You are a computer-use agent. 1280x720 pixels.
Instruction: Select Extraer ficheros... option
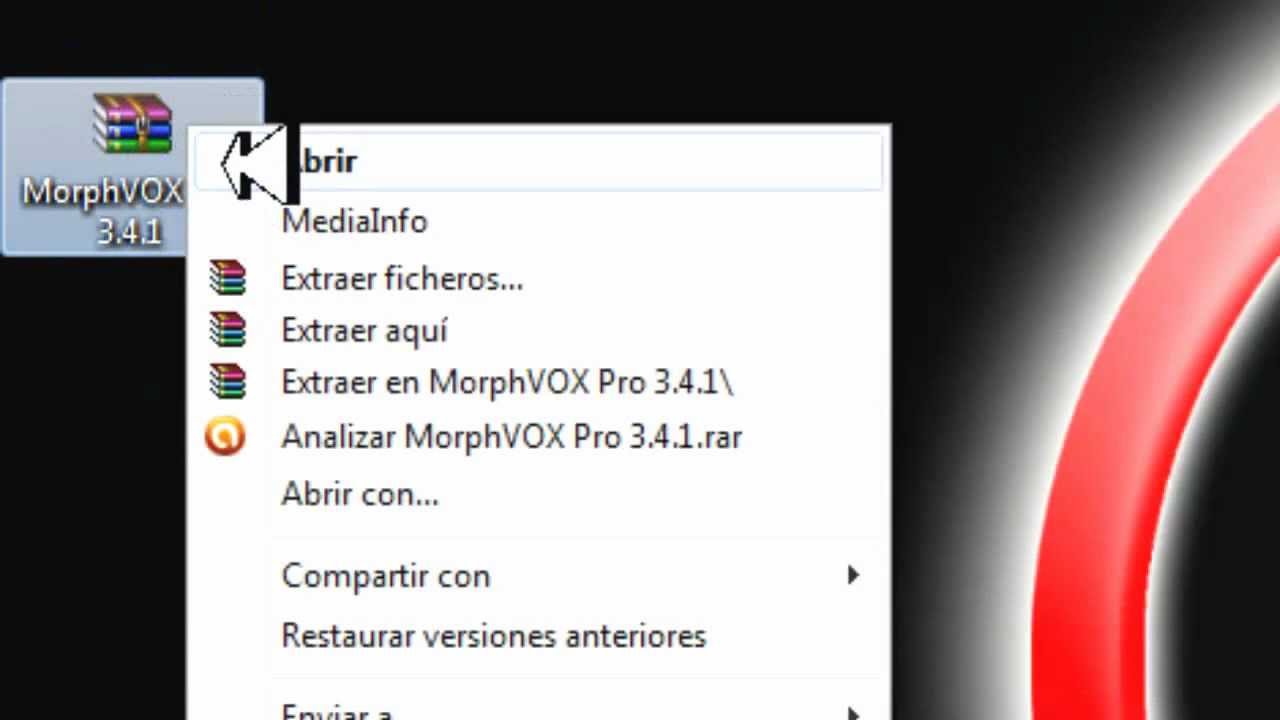click(402, 278)
